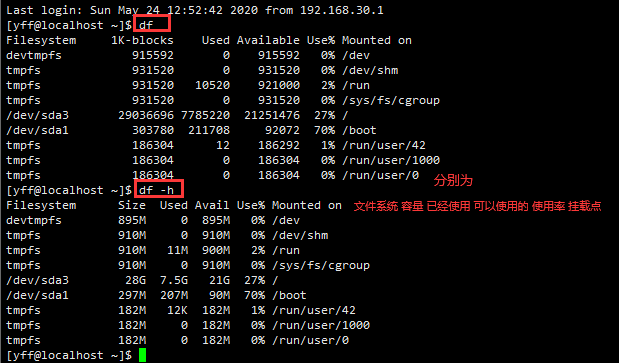
Task: Click "70%" in the 303780 row
Action: 325,130
